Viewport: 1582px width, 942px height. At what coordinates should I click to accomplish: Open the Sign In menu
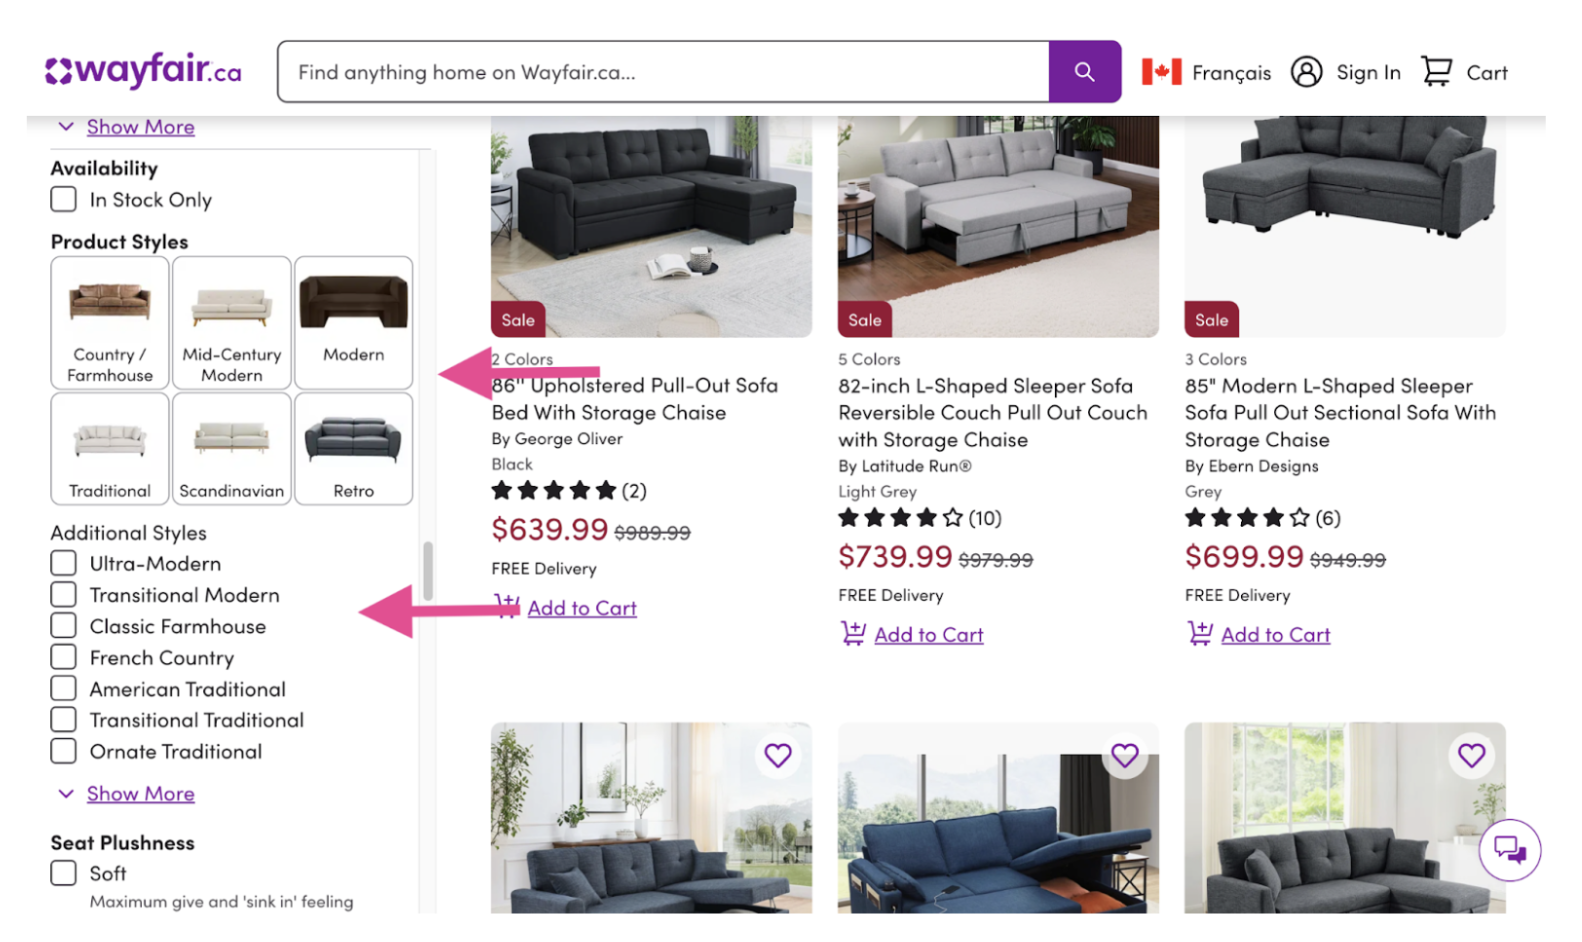point(1368,71)
